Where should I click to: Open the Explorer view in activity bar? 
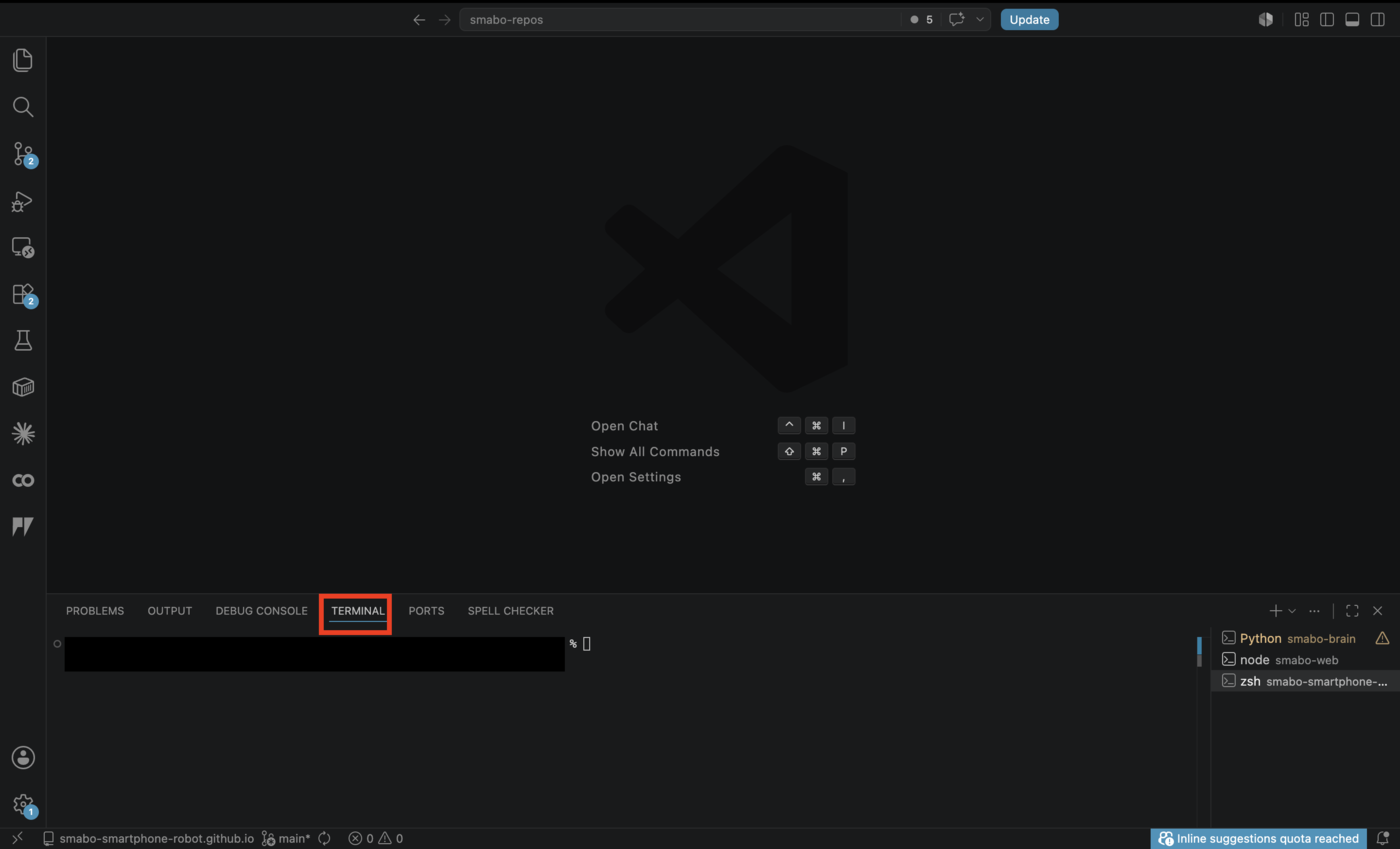click(22, 60)
